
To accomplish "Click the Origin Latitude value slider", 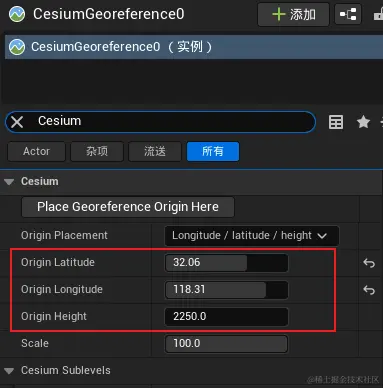I will point(226,263).
